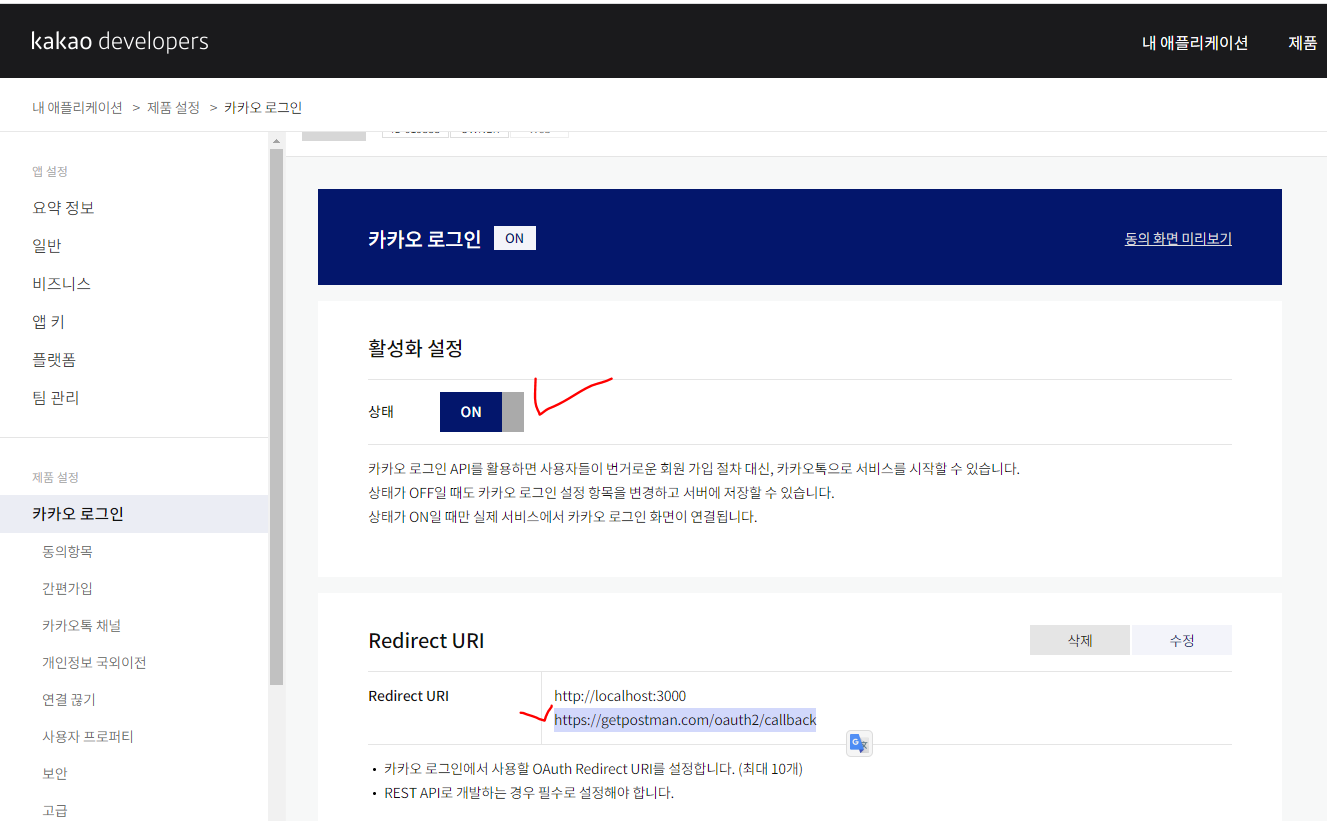Toggle the 상태 ON switch off

coord(482,412)
